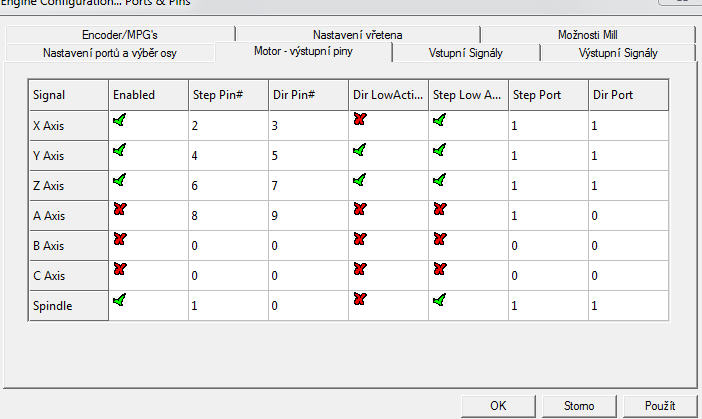This screenshot has width=702, height=419.
Task: Toggle B Axis Enabled red cross
Action: coord(120,239)
